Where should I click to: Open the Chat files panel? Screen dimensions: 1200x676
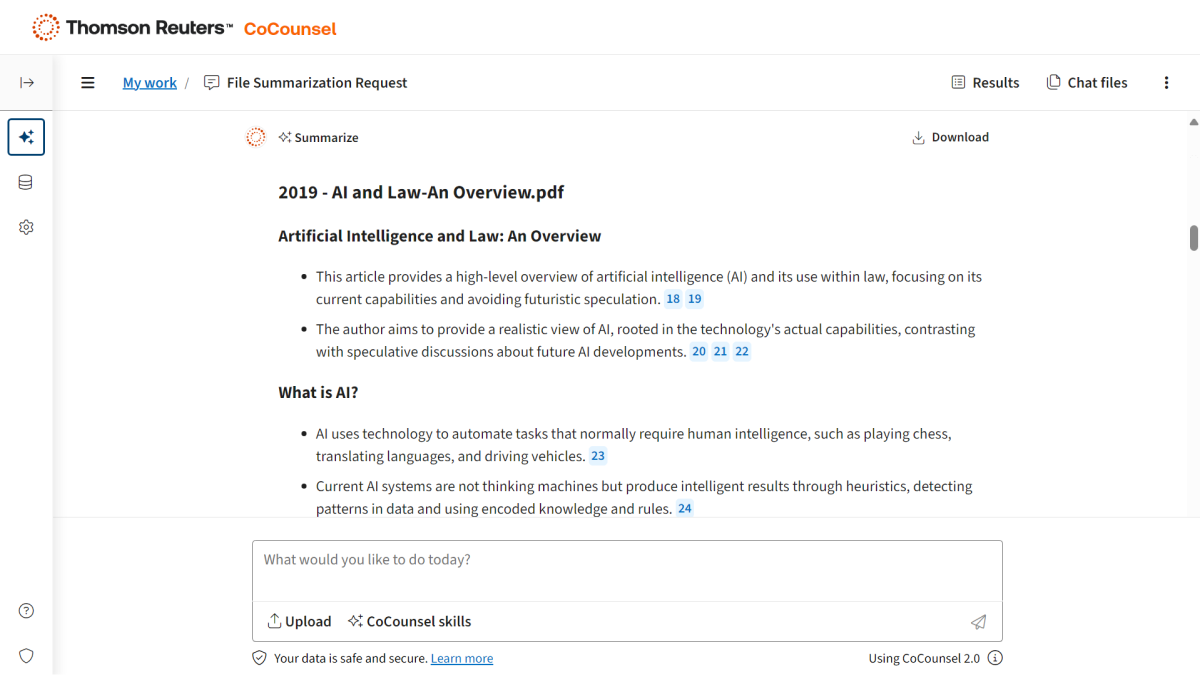pyautogui.click(x=1086, y=83)
